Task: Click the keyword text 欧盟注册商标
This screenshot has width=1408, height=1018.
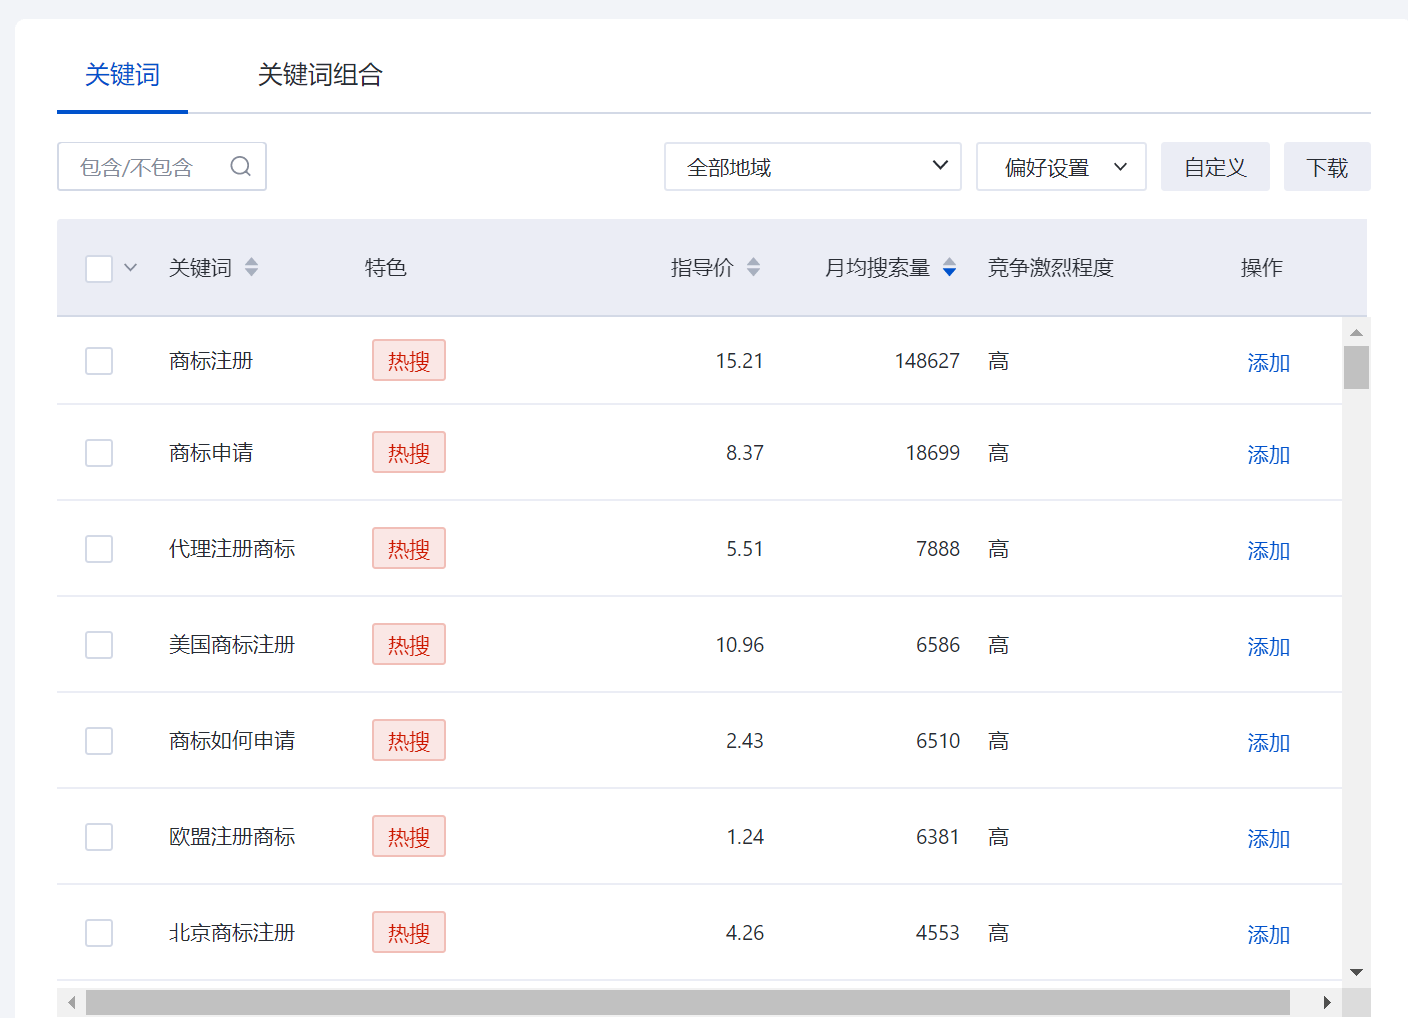Action: 232,837
